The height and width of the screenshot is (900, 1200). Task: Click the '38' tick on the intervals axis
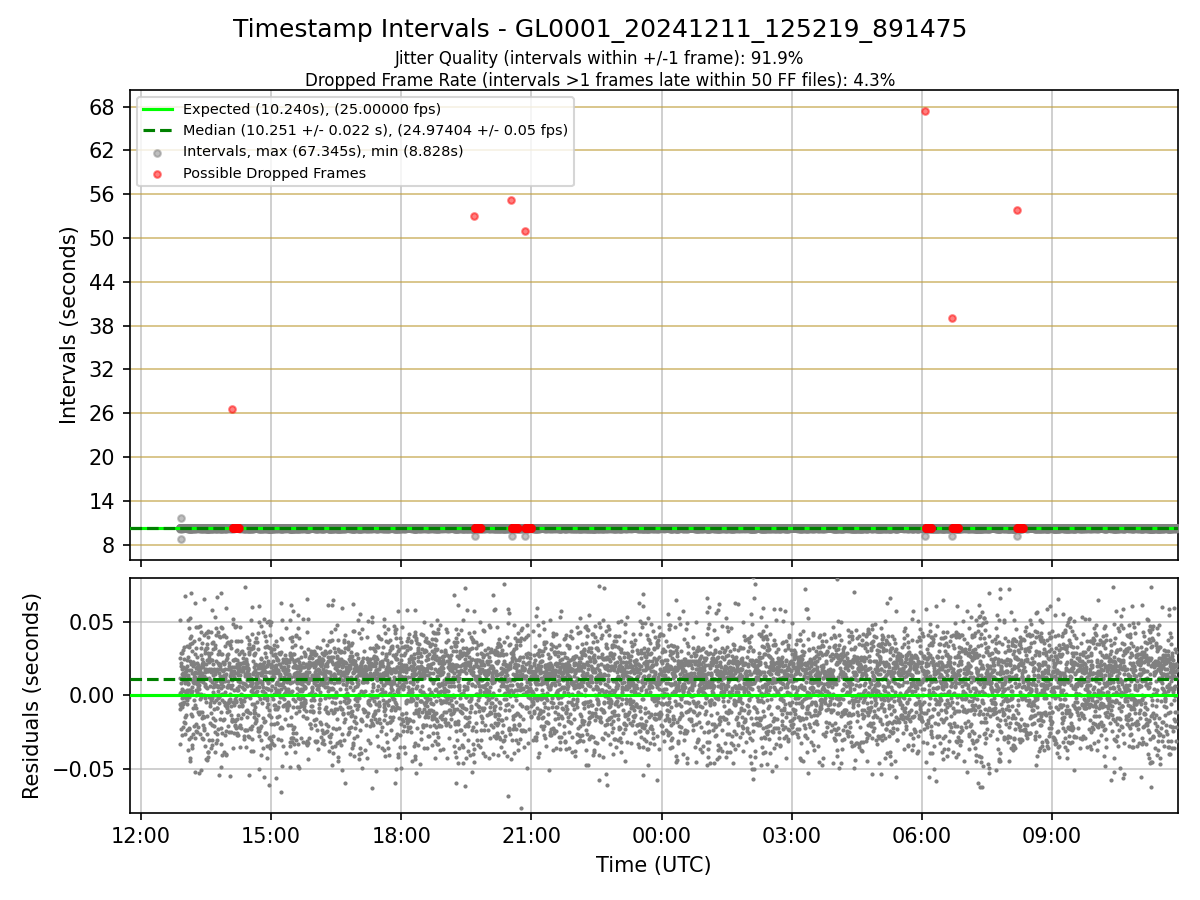103,326
